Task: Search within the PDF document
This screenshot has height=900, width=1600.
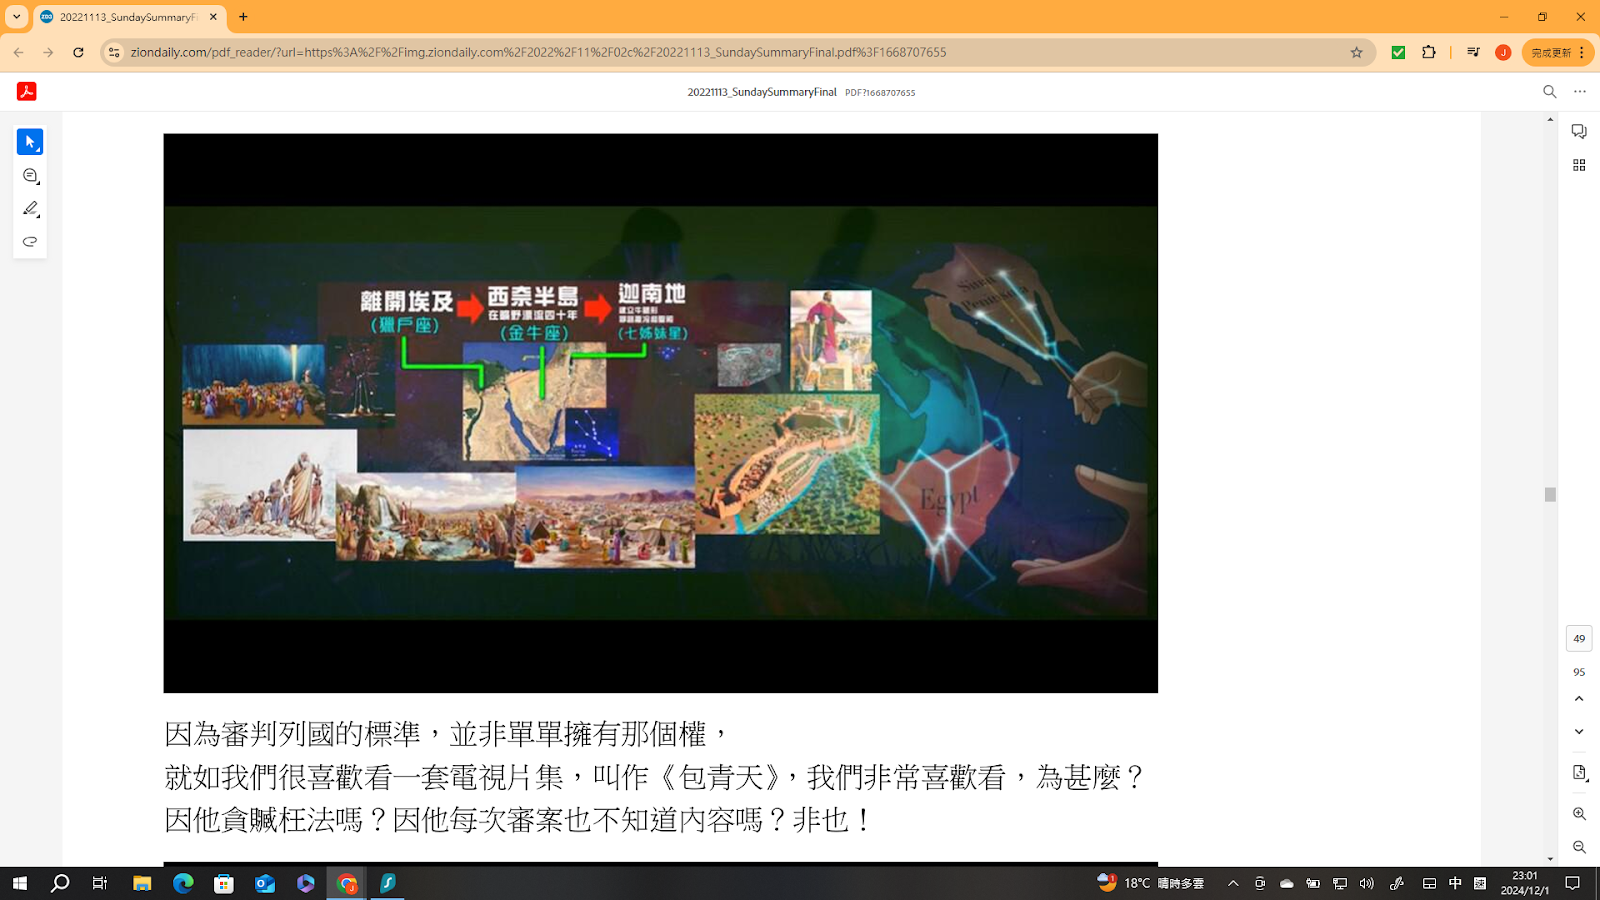Action: click(x=1550, y=91)
